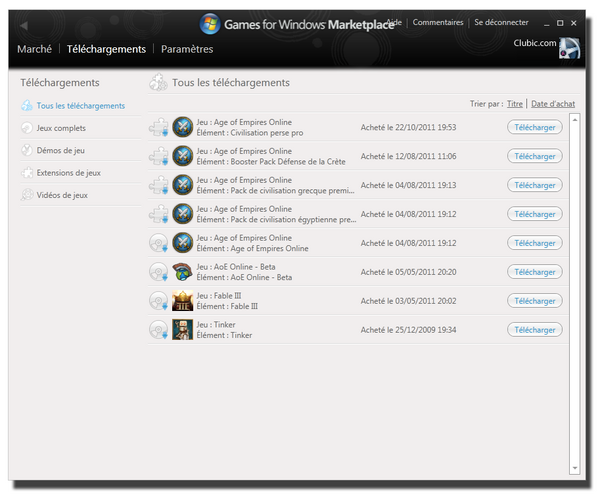
Task: Click disc icon beside Élément Age of Empires Online
Action: [x=159, y=243]
